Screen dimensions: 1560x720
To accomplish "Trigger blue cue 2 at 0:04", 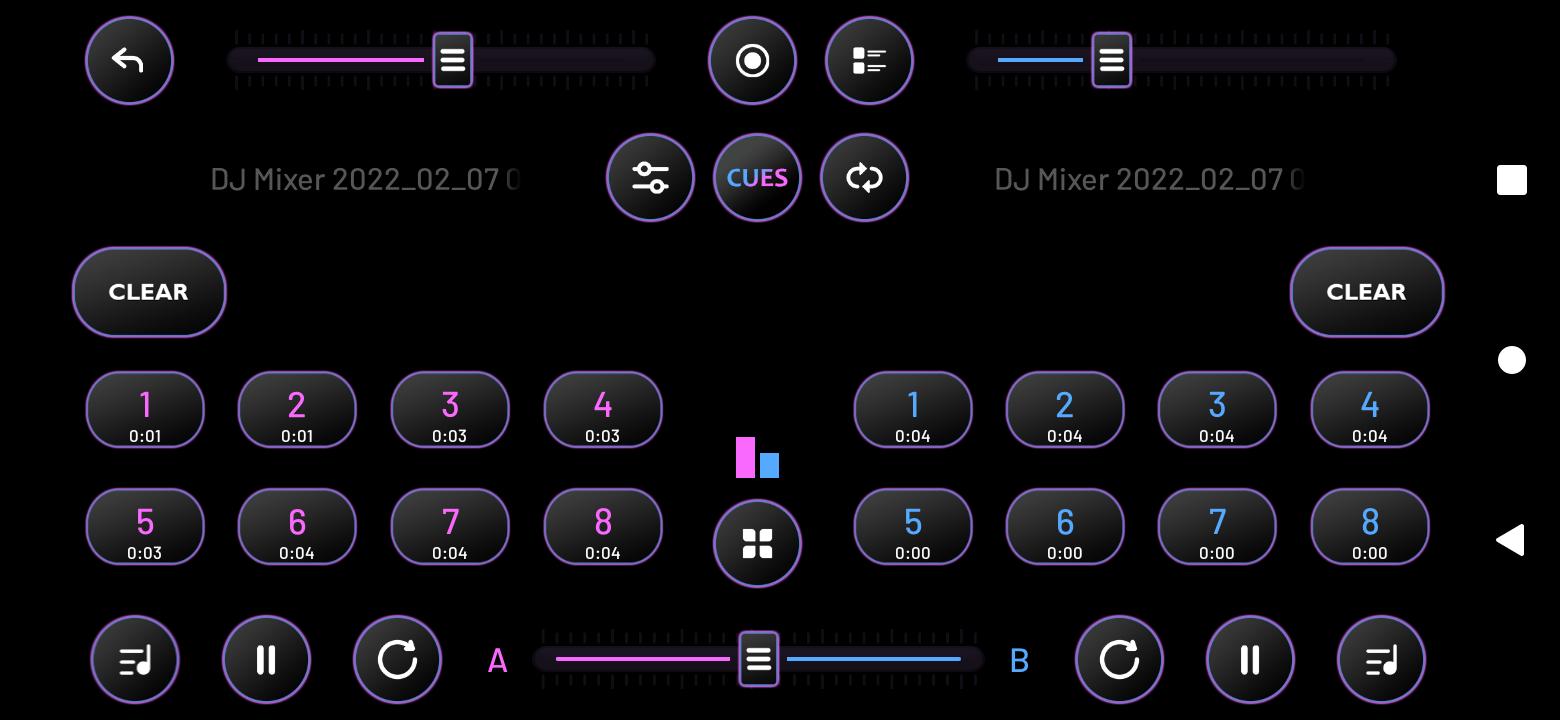I will tap(1065, 410).
